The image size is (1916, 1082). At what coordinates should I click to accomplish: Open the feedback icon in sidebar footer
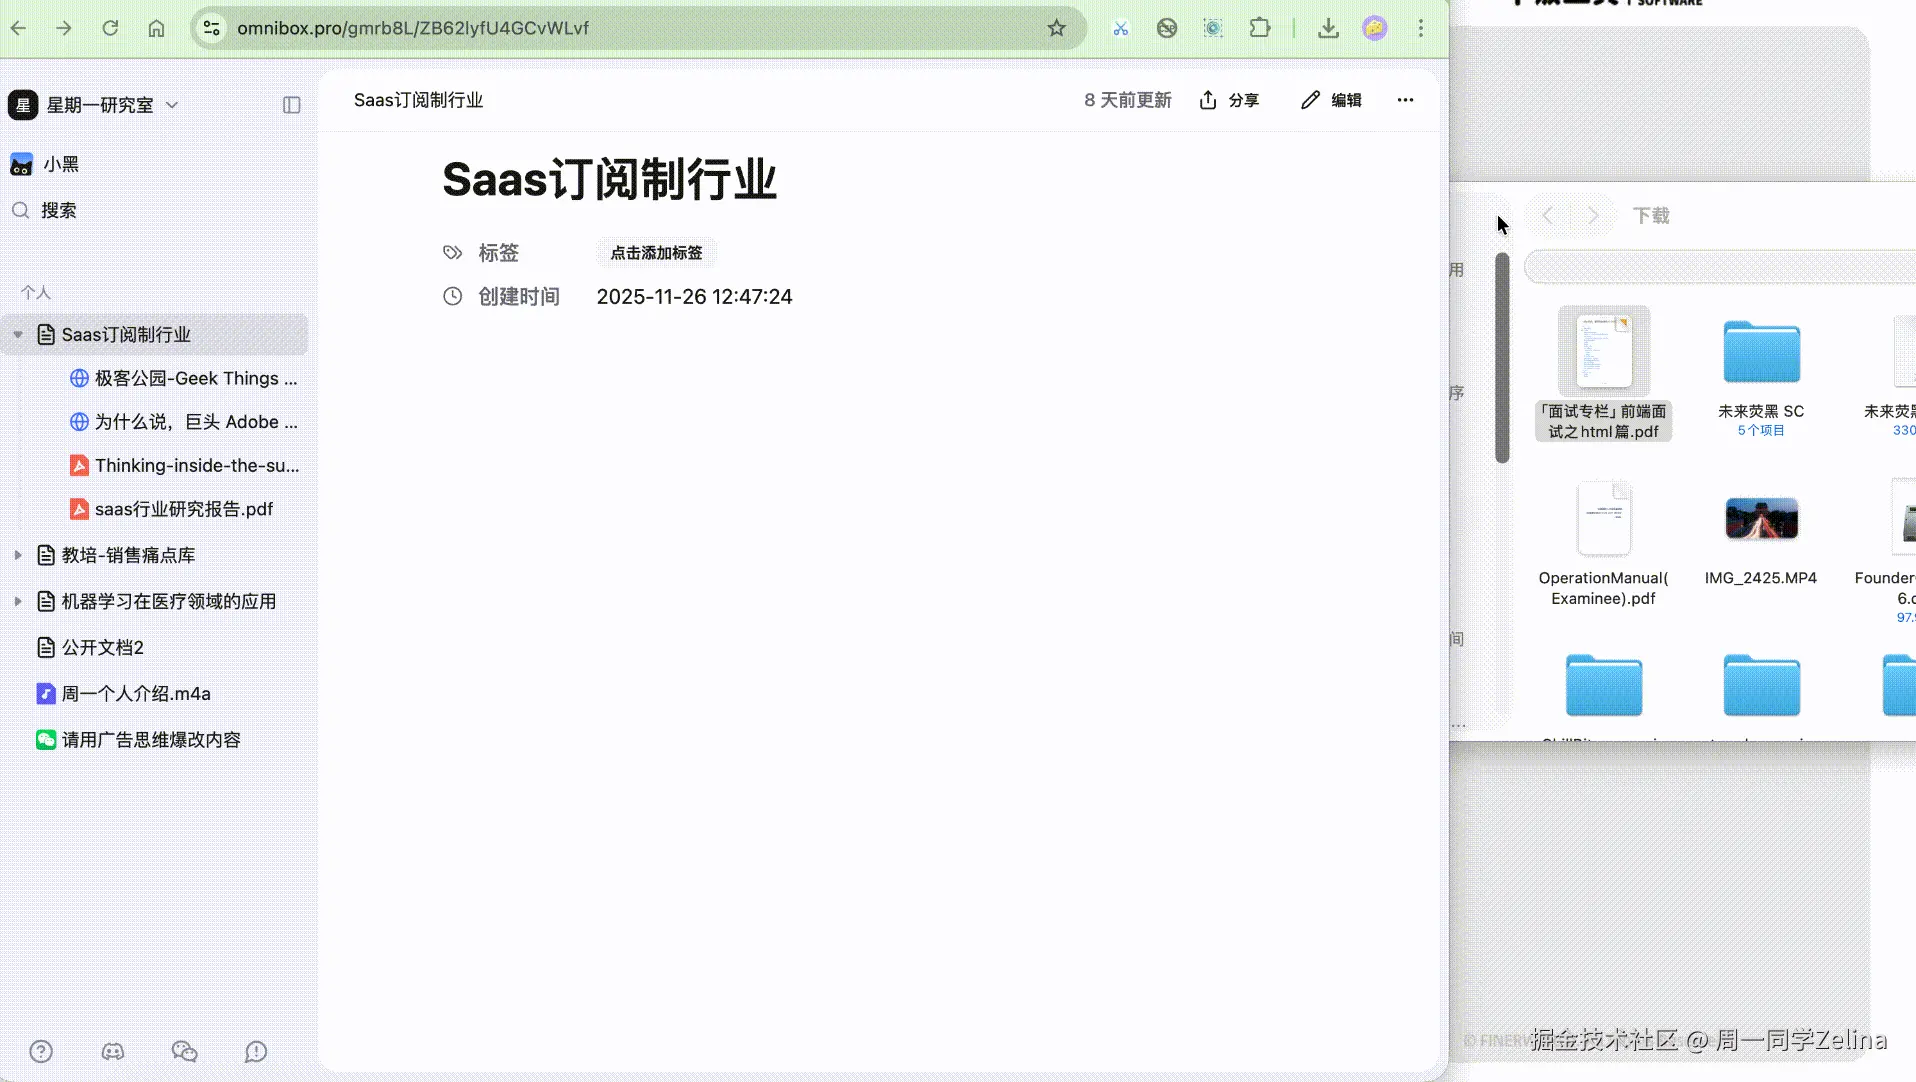point(256,1051)
